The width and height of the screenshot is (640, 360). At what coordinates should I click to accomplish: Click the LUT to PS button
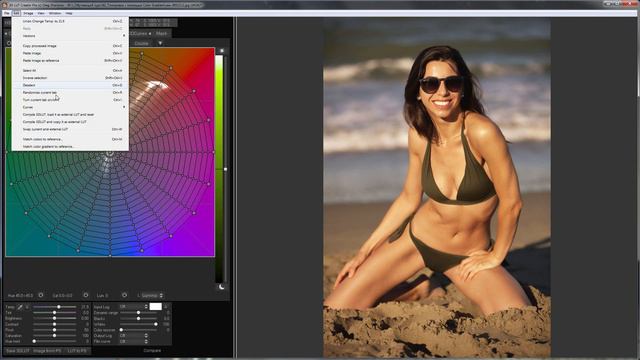(x=77, y=351)
